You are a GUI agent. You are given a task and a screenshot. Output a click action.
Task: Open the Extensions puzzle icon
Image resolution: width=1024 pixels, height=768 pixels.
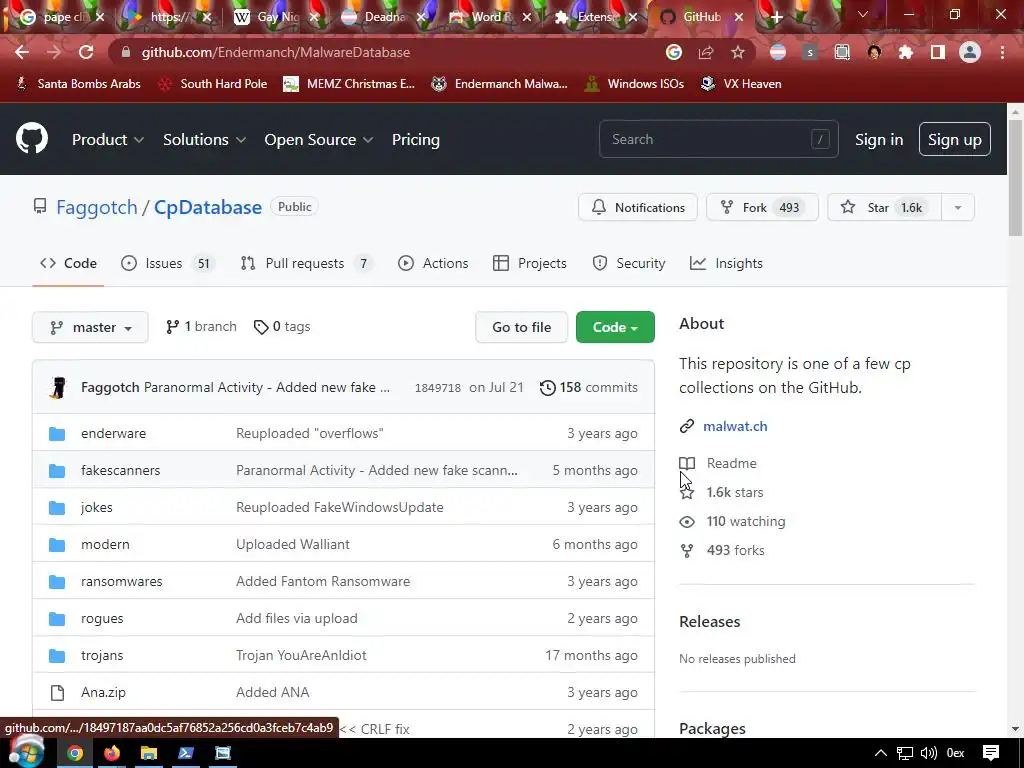(906, 52)
